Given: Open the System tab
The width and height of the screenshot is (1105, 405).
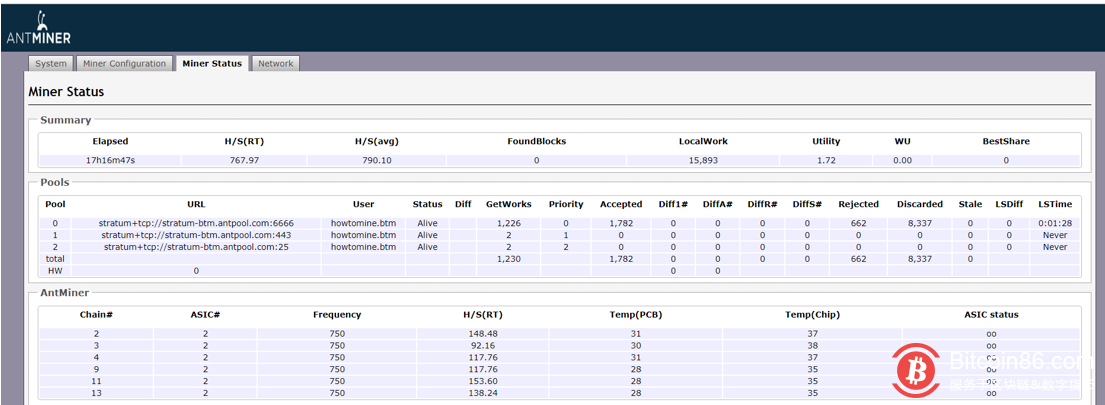Looking at the screenshot, I should tap(51, 63).
